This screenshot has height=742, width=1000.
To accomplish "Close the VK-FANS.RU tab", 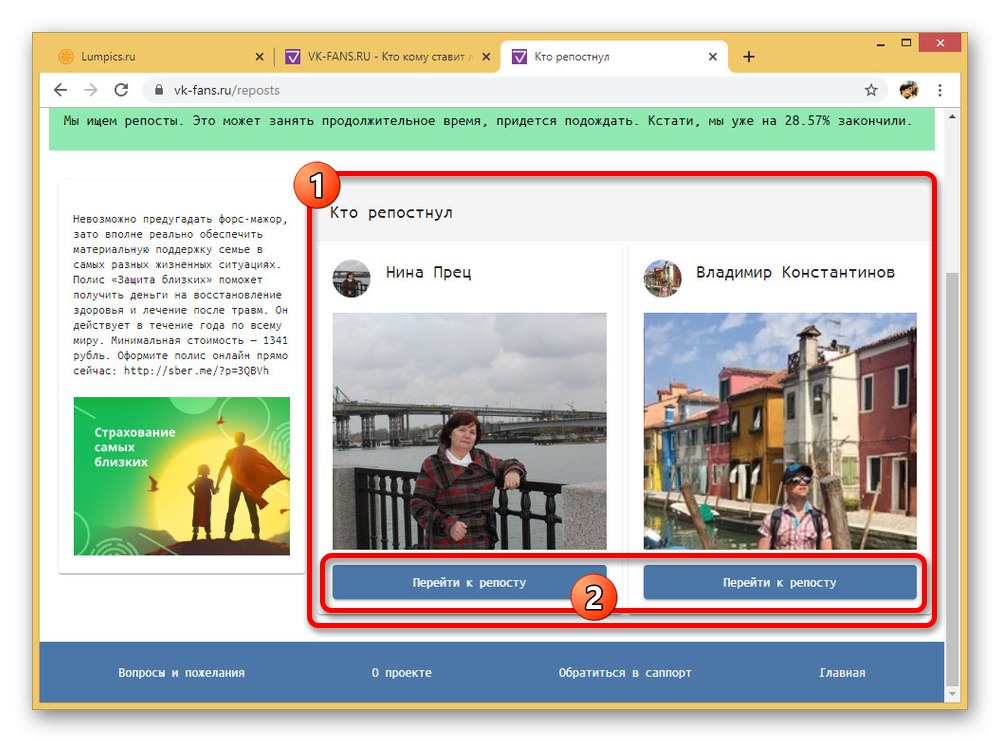I will (486, 57).
